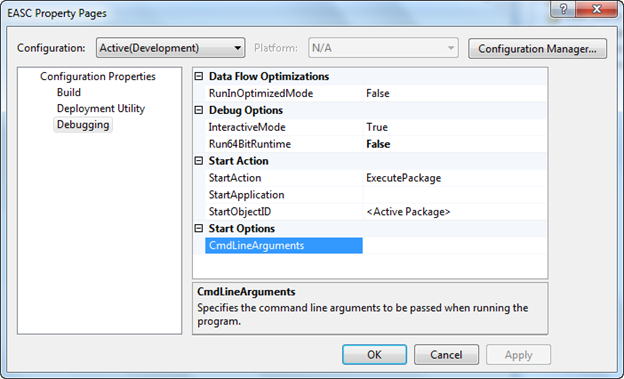Select Build in the properties tree
Screen dimensions: 624x379
pyautogui.click(x=69, y=92)
